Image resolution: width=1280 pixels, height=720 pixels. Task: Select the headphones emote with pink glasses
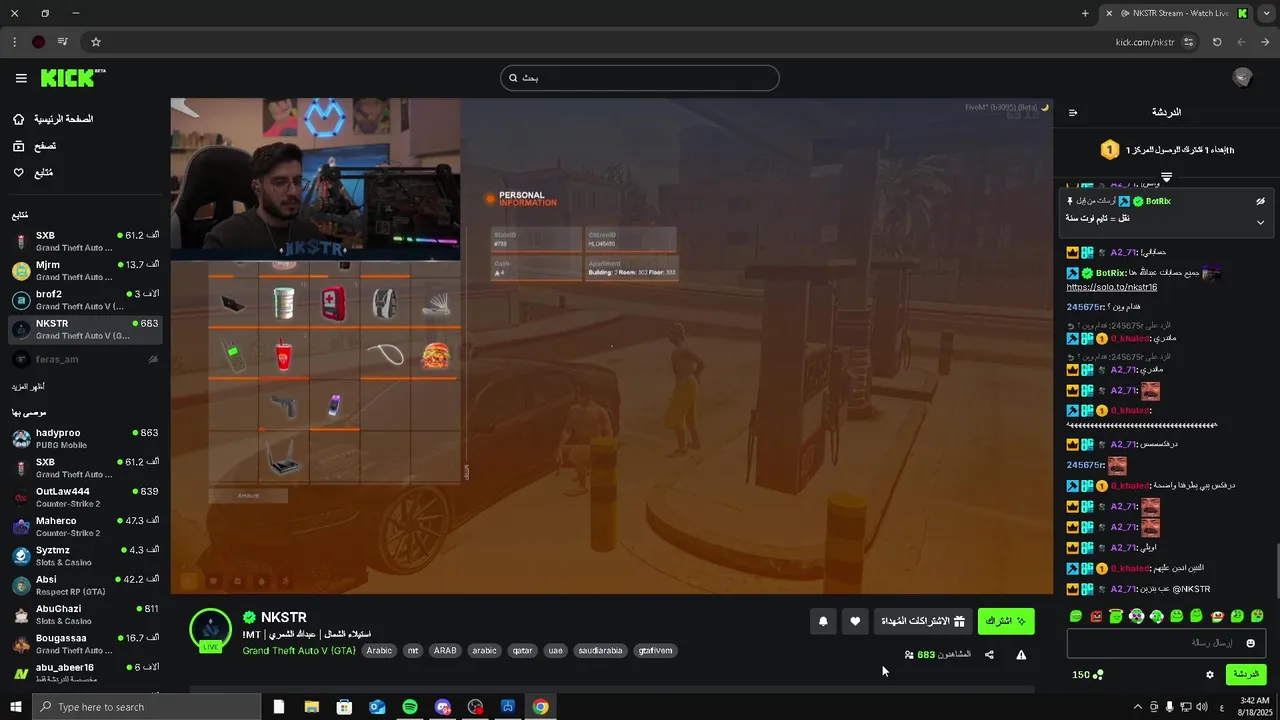(1136, 616)
